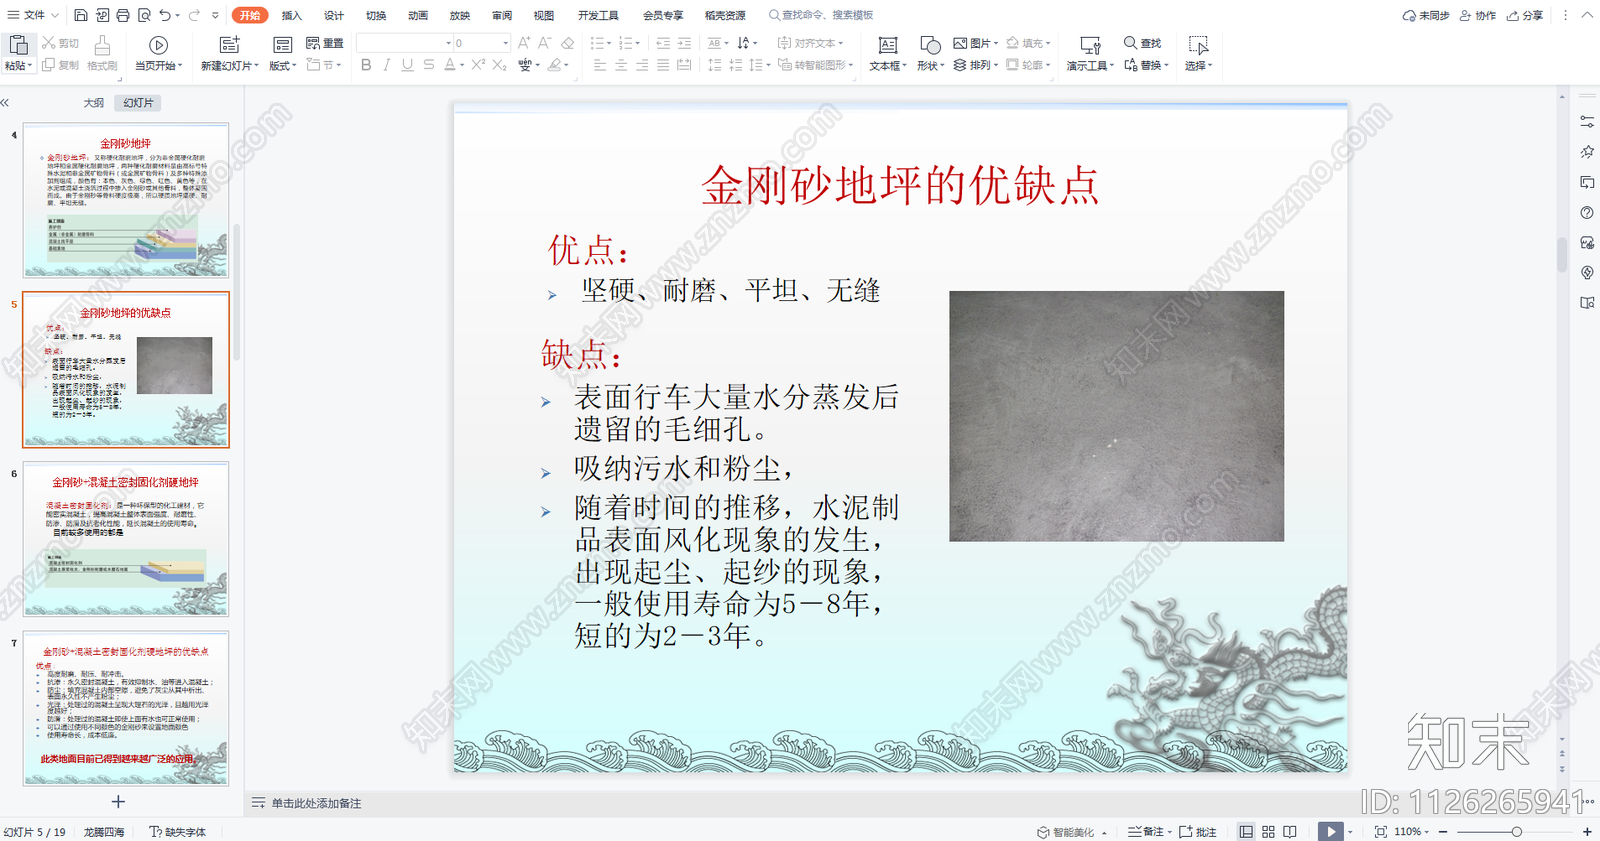1600x841 pixels.
Task: Click the Reset (重置) slide button
Action: point(325,43)
